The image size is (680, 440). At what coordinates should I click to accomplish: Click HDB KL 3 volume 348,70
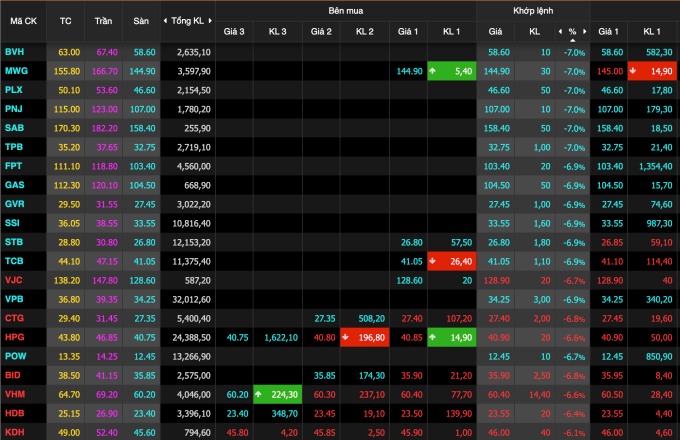click(x=284, y=414)
